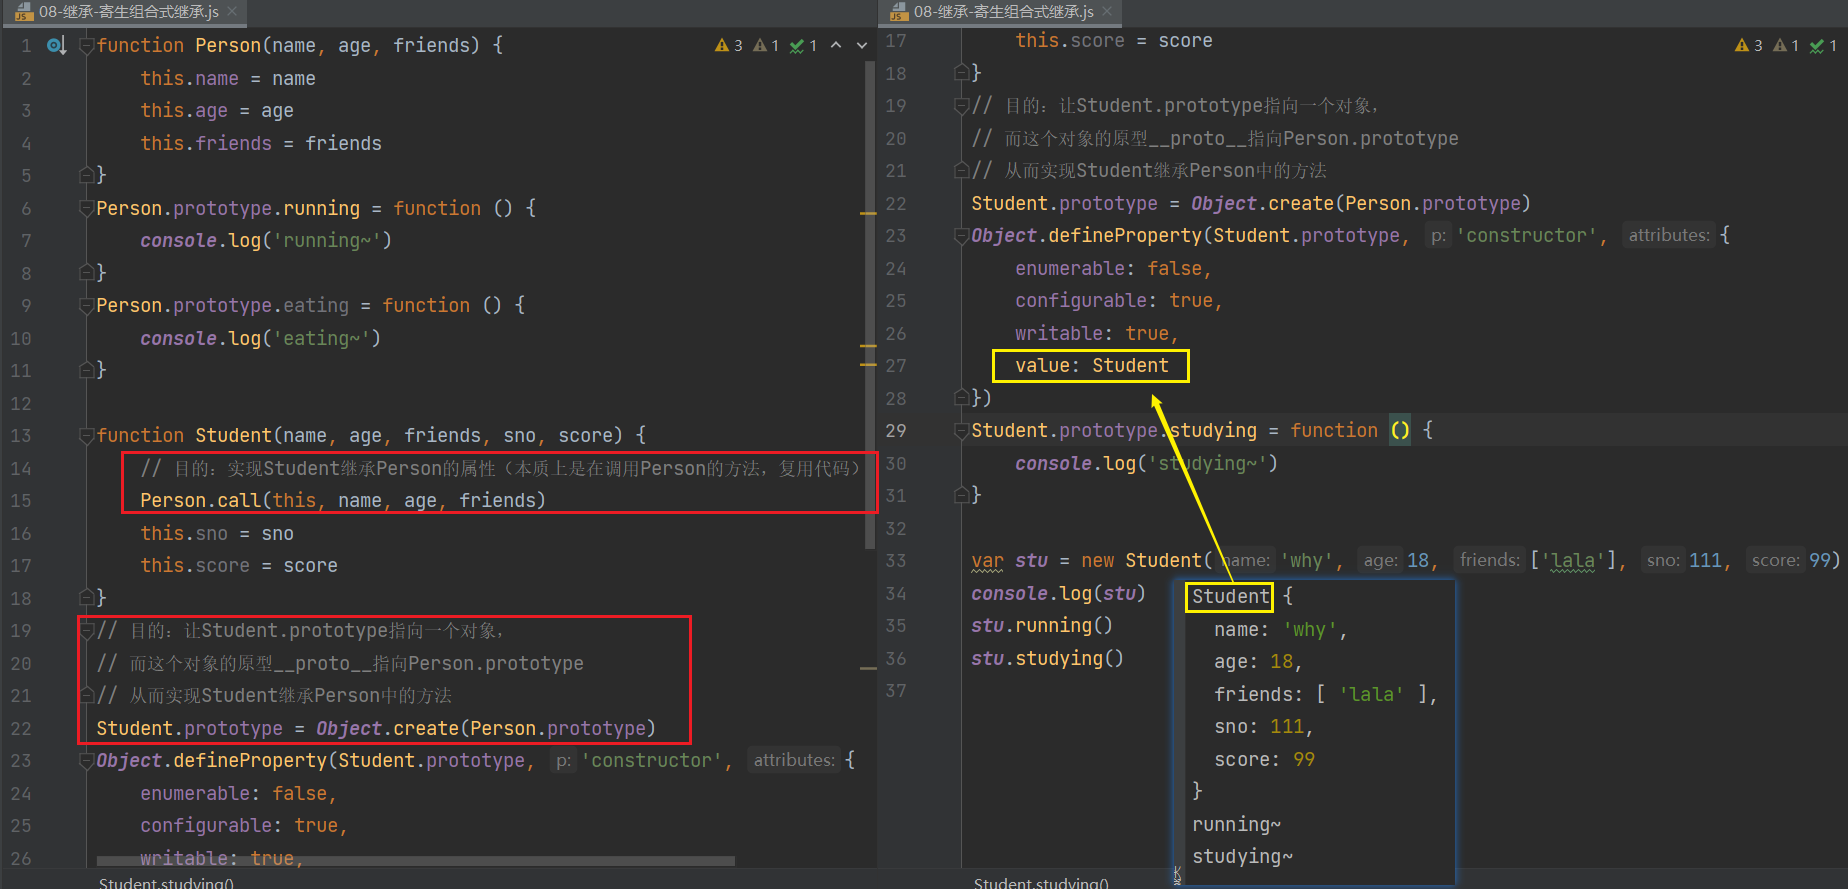Collapse Student.prototype.studying fold at line 29

coord(962,430)
